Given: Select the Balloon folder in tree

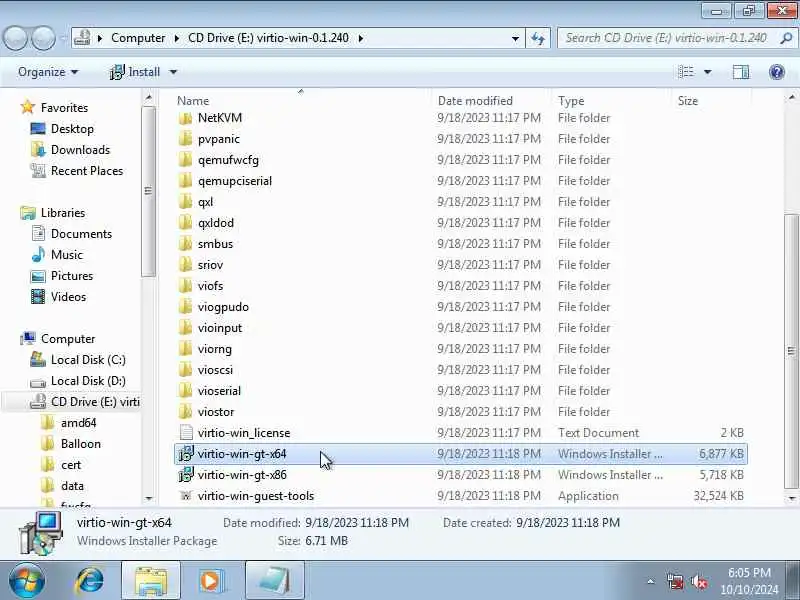Looking at the screenshot, I should pos(81,443).
